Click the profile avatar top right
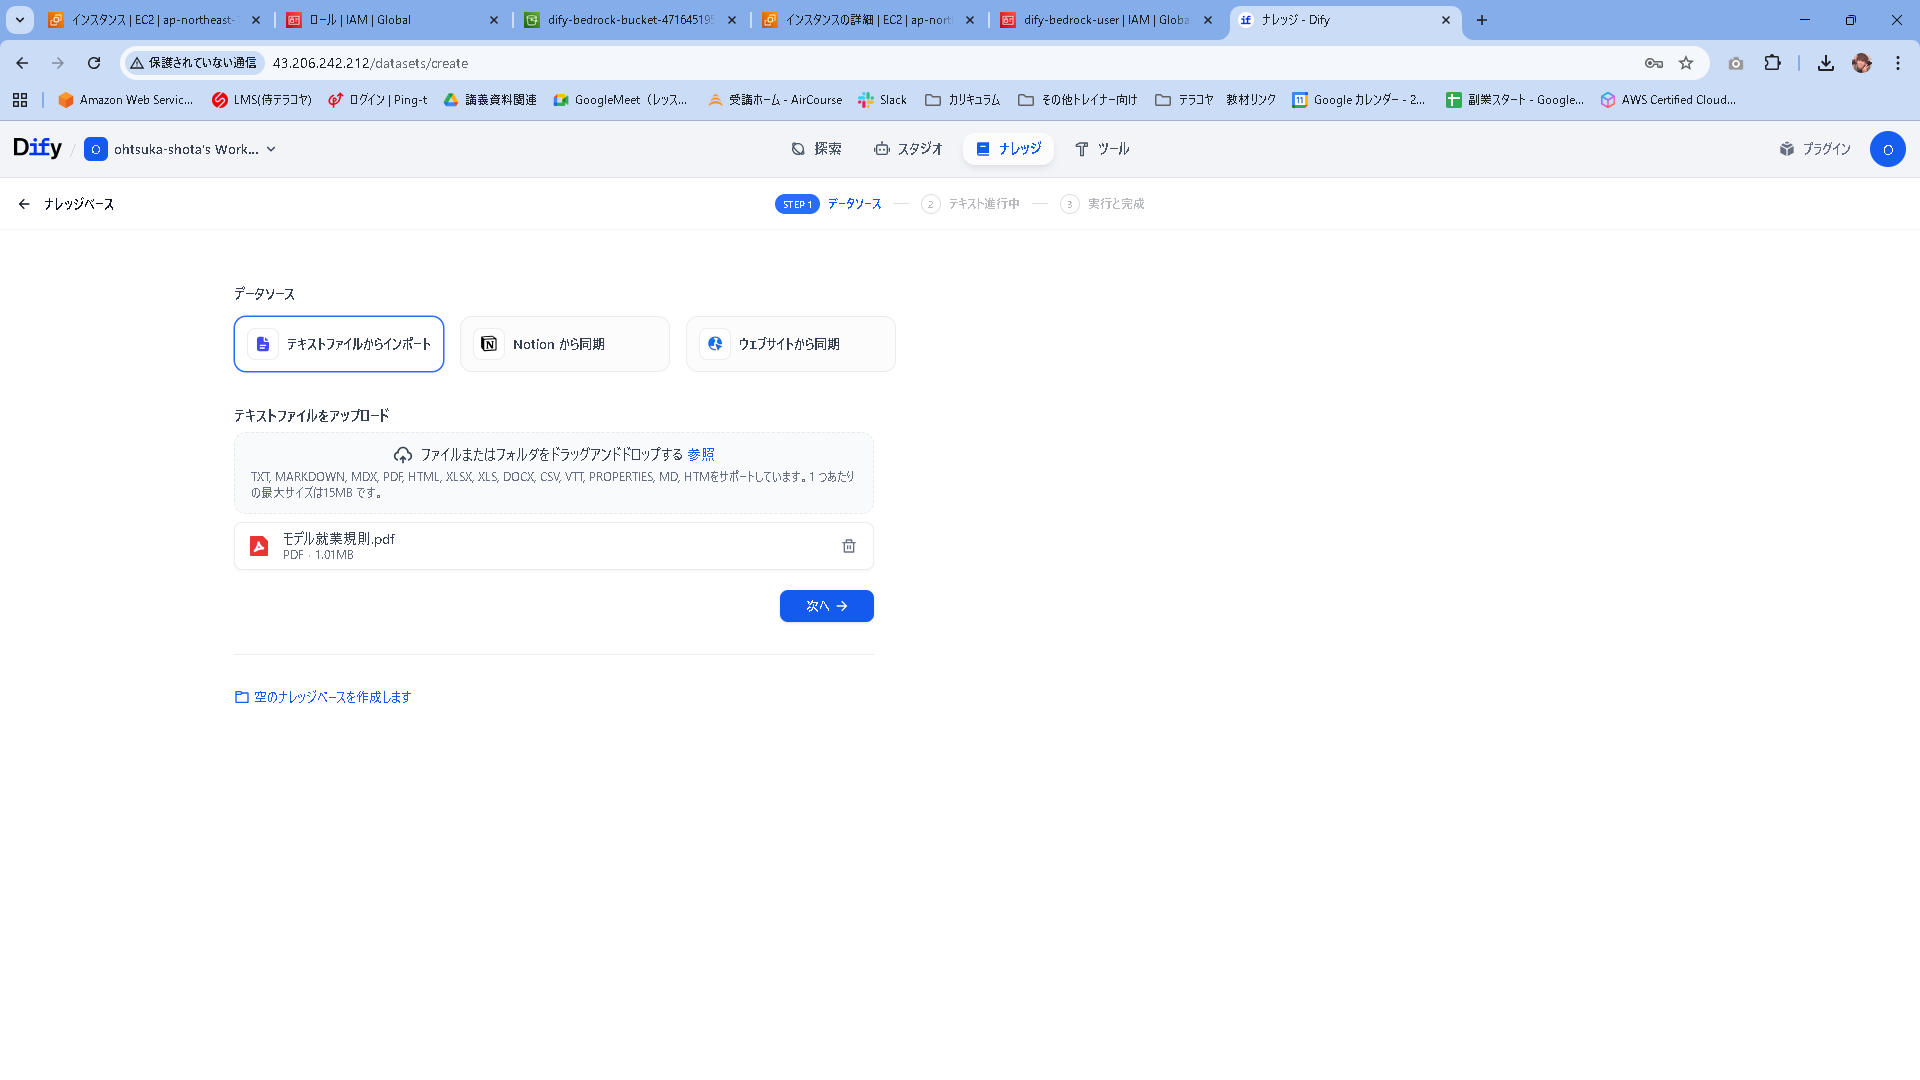Viewport: 1920px width, 1080px height. coord(1888,149)
